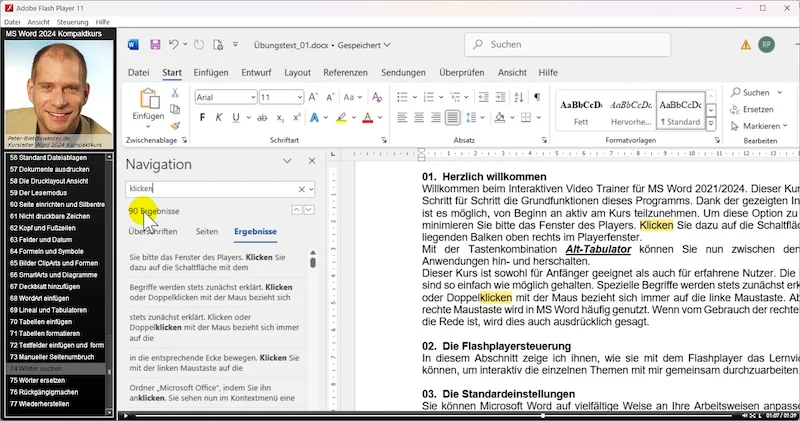This screenshot has height=421, width=800.
Task: Click the player play button
Action: pos(126,416)
